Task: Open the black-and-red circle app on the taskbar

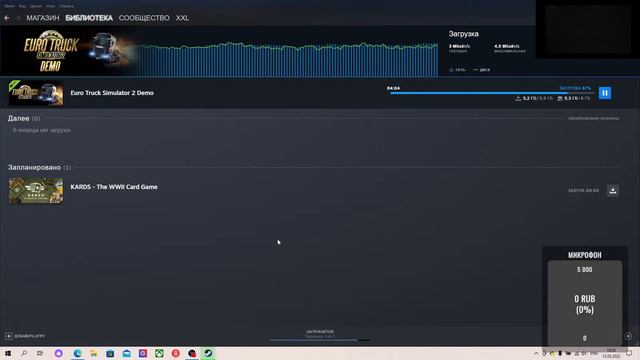Action: [192, 353]
